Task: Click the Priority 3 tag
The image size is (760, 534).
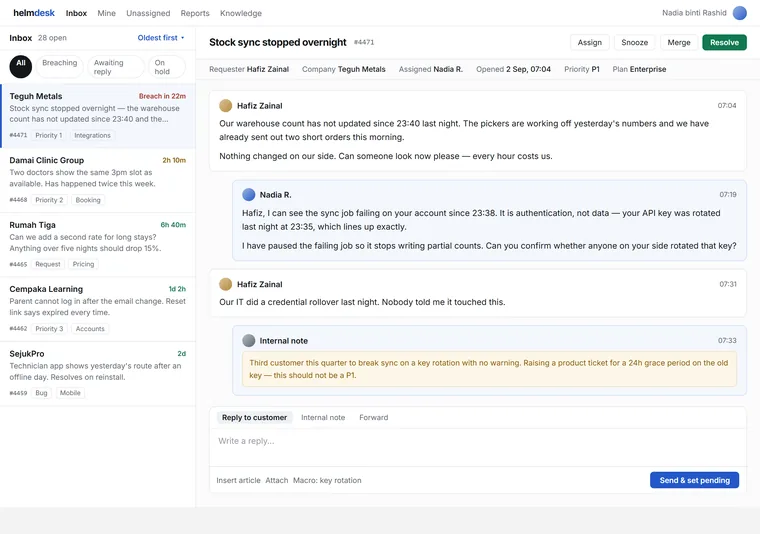Action: pyautogui.click(x=49, y=329)
